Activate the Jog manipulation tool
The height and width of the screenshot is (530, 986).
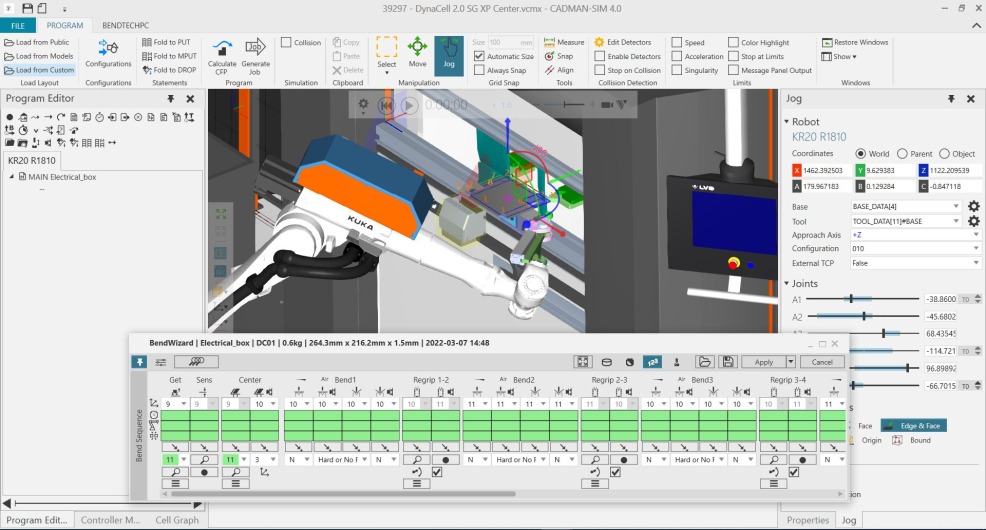click(x=449, y=55)
